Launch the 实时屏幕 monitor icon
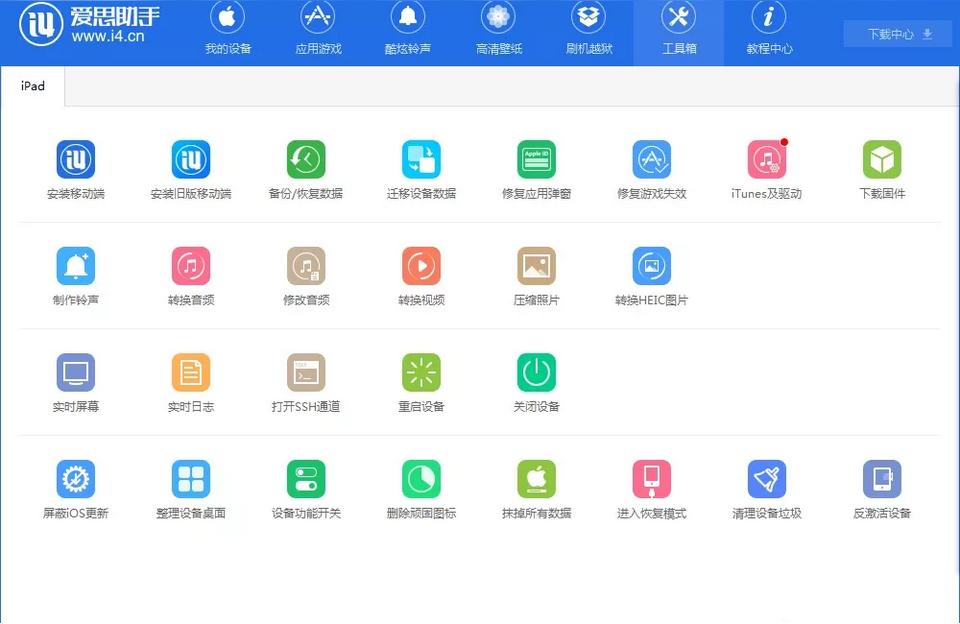Viewport: 960px width, 624px height. point(76,373)
